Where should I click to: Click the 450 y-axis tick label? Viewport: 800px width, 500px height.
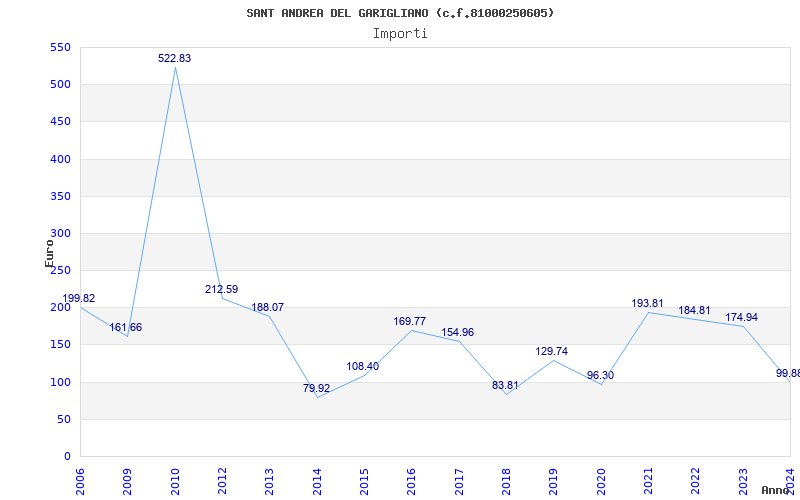click(x=60, y=122)
